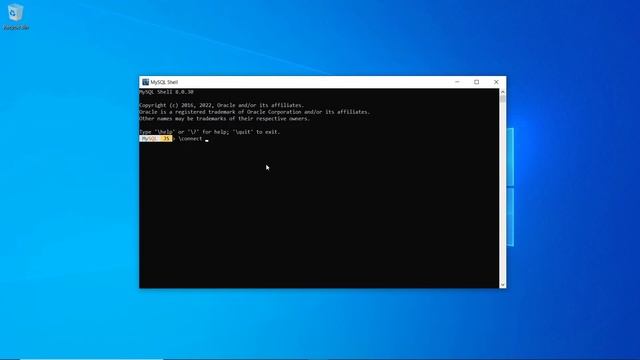Click the typed \connect command text
The height and width of the screenshot is (360, 640).
pos(190,139)
